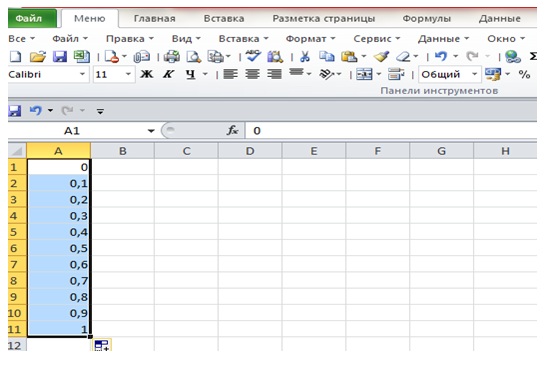Expand the underline style arrow
Viewport: 554px width, 367px height.
(205, 74)
